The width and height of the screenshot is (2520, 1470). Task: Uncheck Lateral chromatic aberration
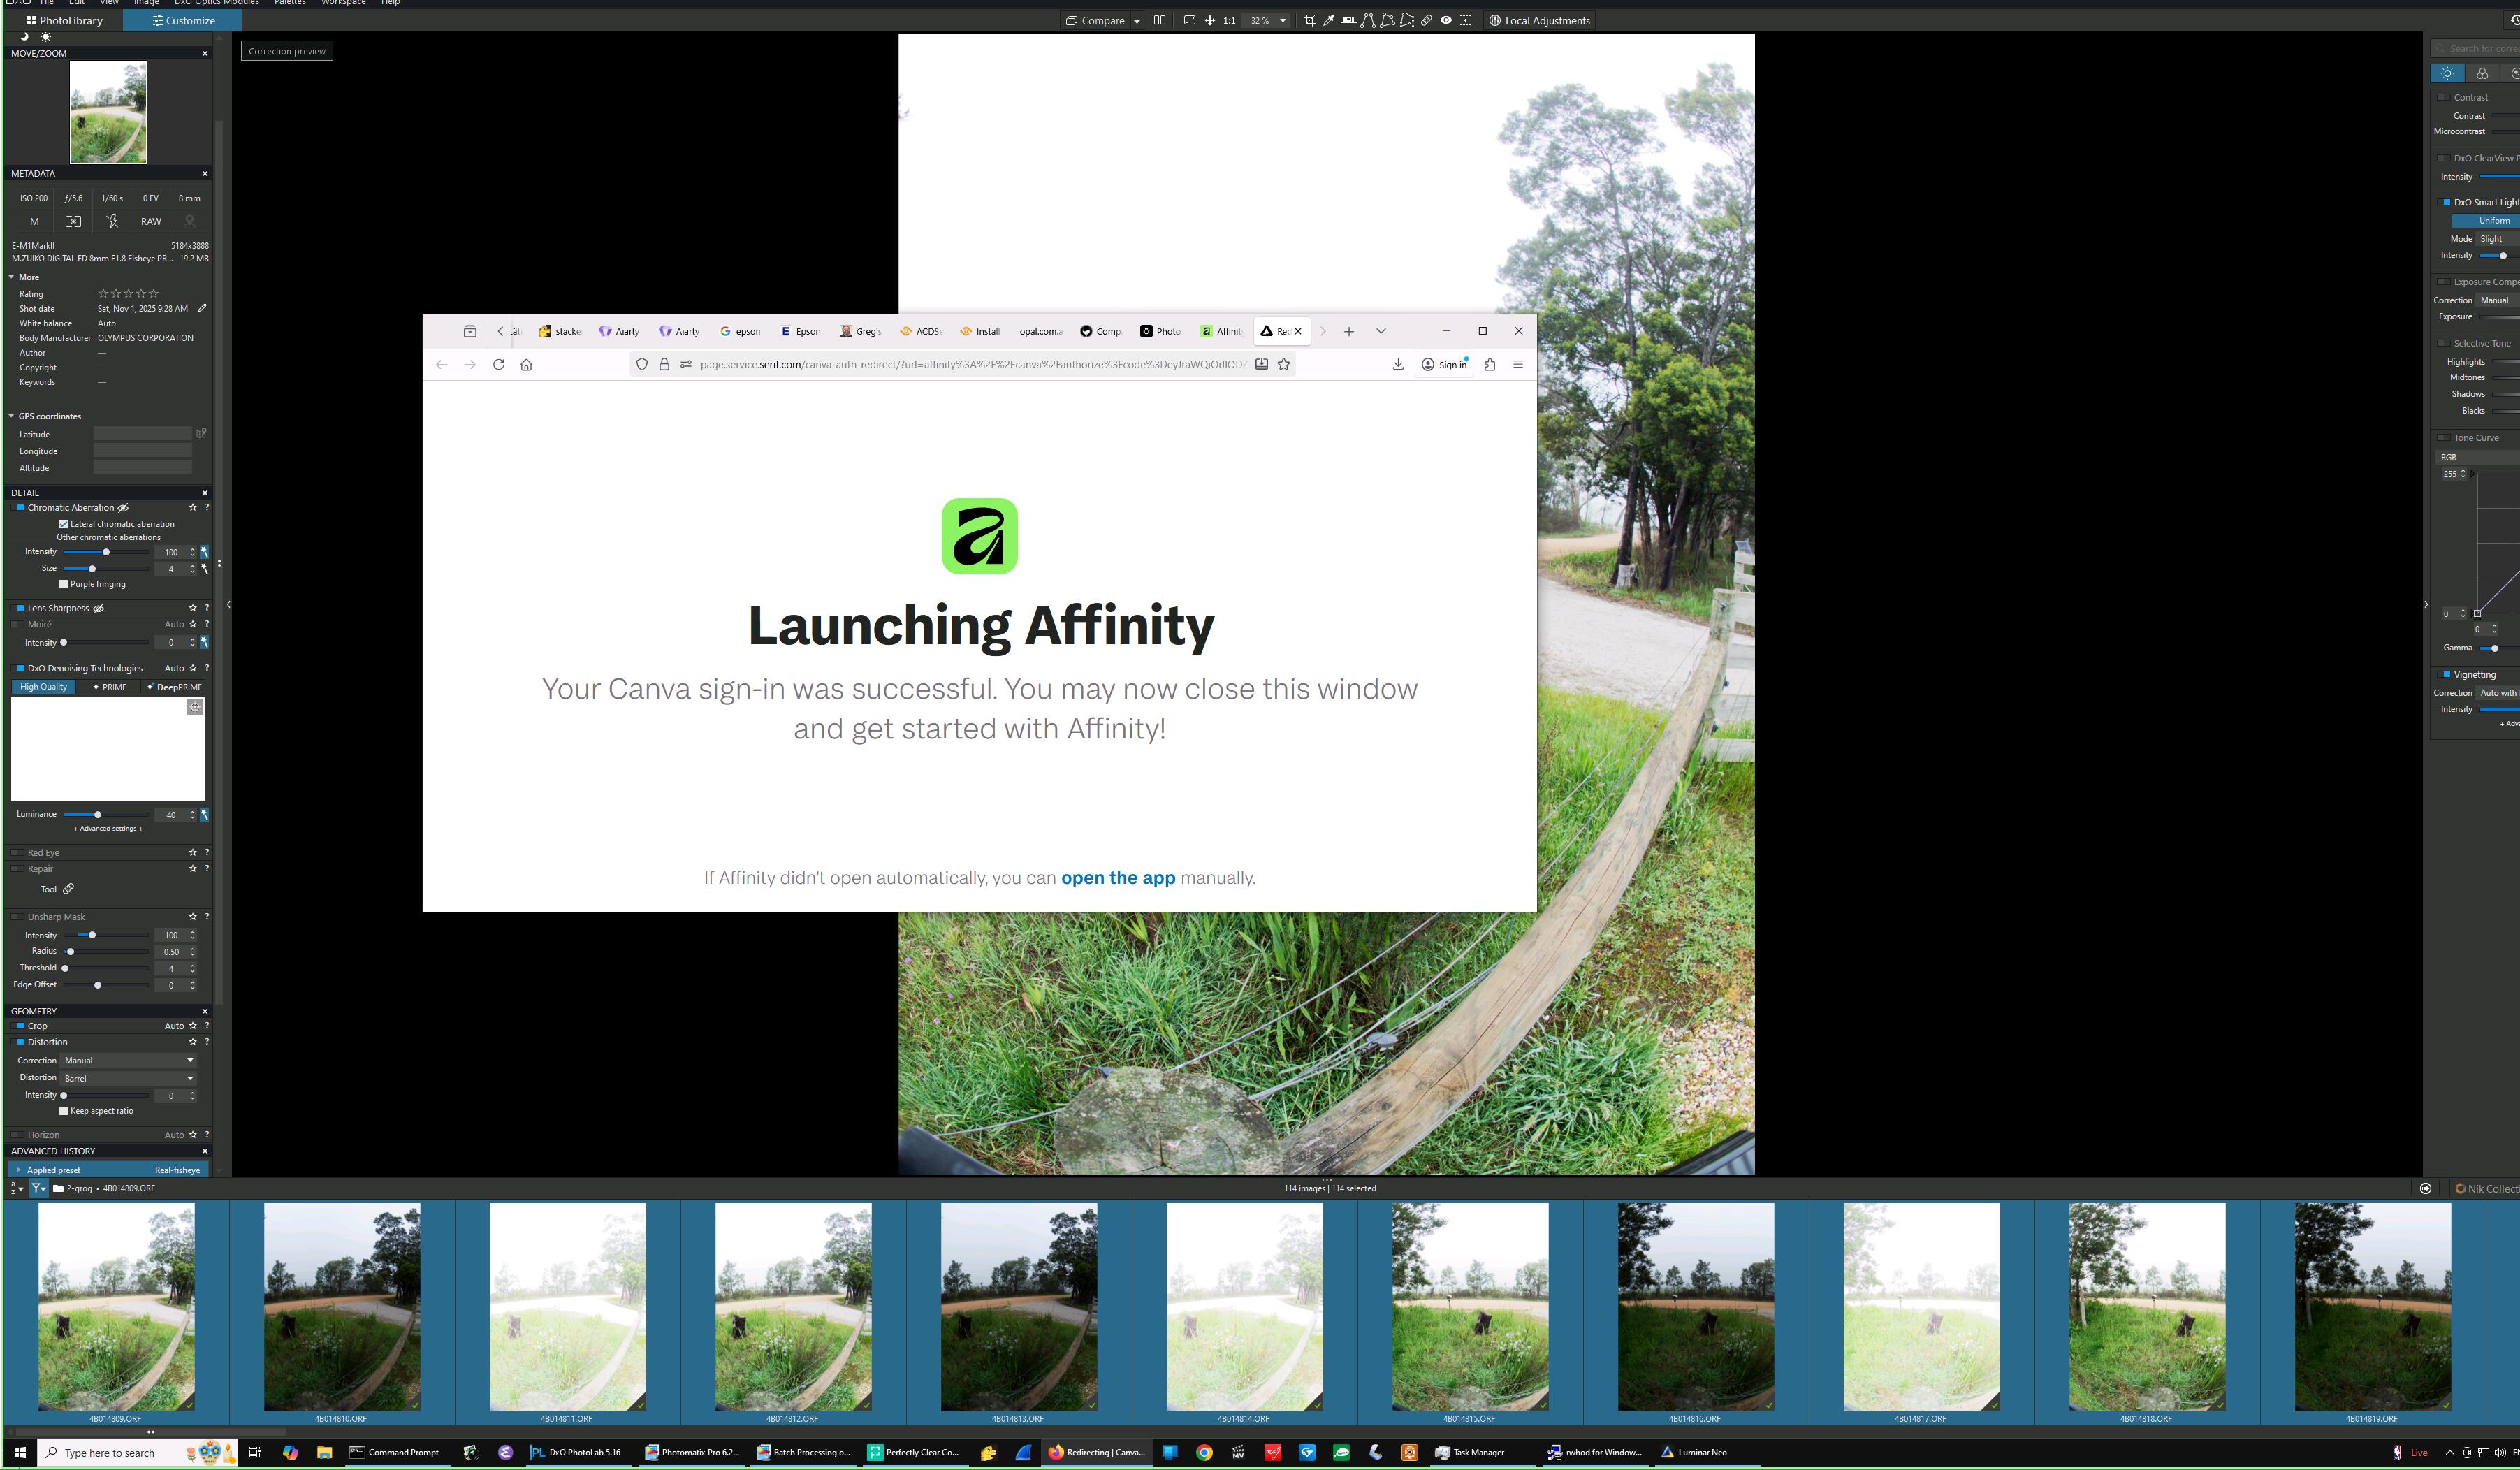[x=64, y=524]
